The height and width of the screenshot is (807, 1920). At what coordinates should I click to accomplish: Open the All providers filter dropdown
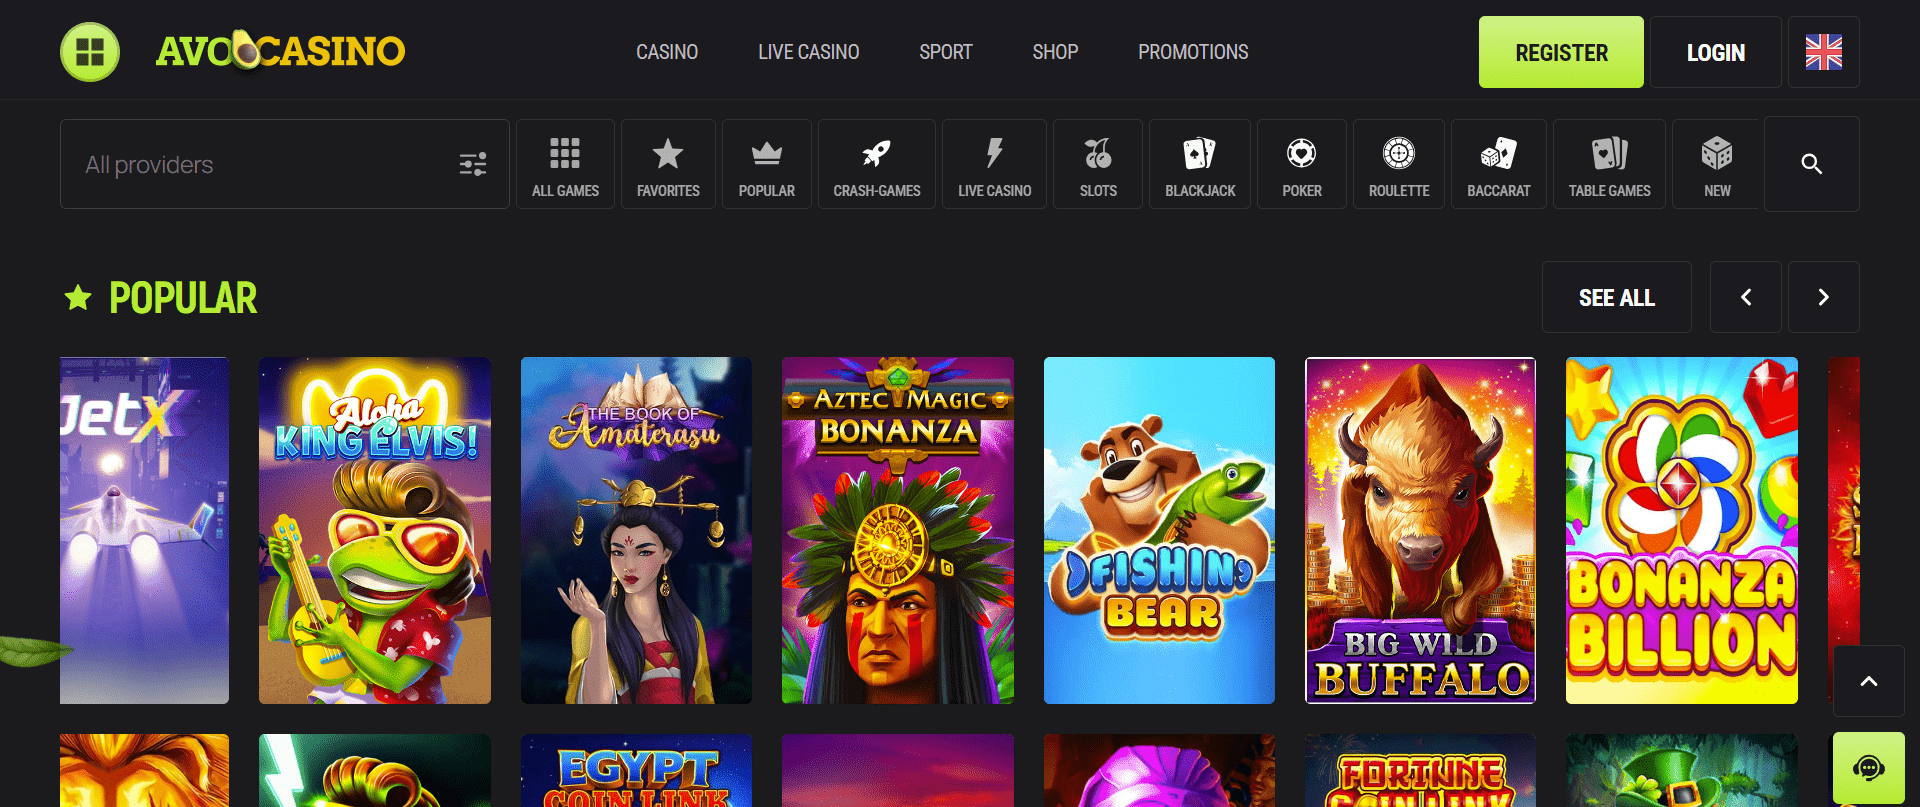tap(285, 165)
